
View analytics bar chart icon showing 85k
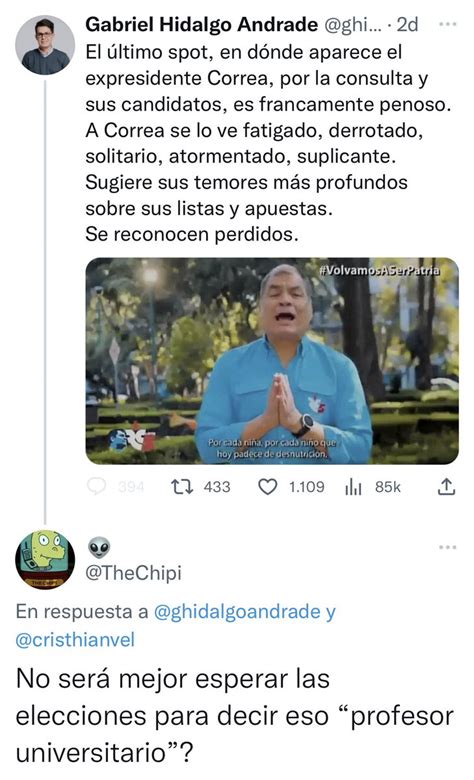tap(353, 487)
